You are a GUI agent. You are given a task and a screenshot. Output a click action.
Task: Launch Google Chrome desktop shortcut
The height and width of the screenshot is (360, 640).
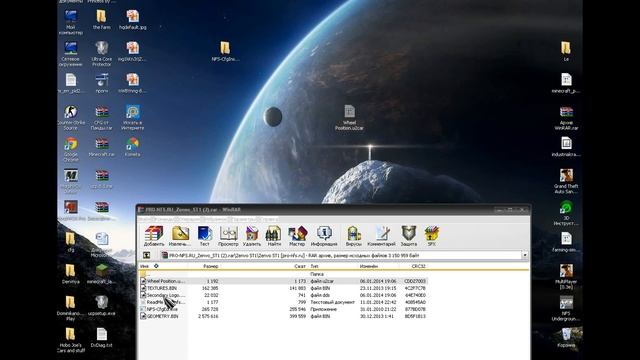[71, 149]
